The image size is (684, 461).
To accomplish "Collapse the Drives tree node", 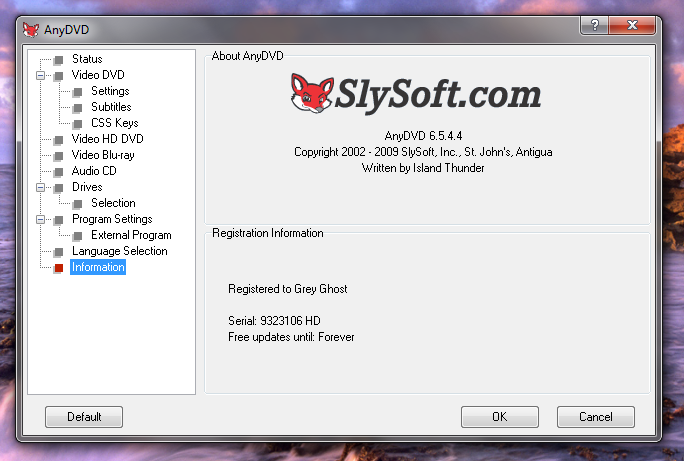I will [x=40, y=188].
